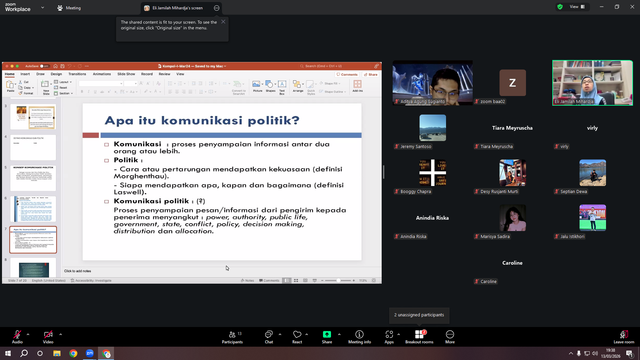The width and height of the screenshot is (640, 360).
Task: Close the shared content size tooltip
Action: pyautogui.click(x=223, y=22)
